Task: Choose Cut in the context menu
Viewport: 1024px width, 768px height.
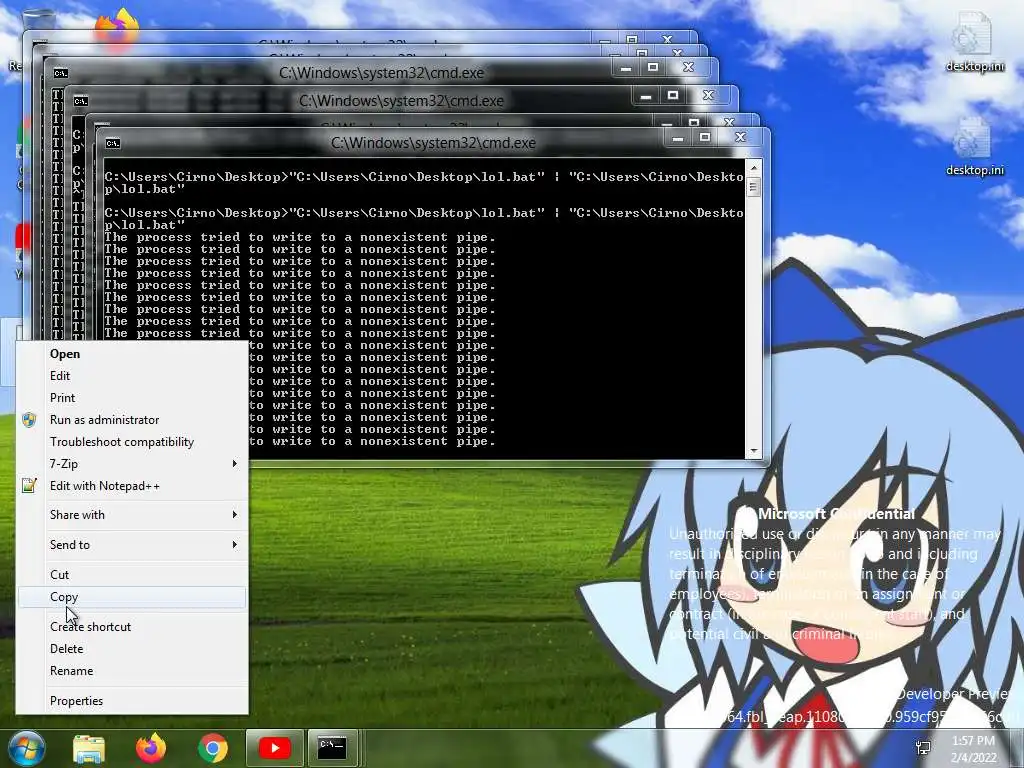Action: 132,575
